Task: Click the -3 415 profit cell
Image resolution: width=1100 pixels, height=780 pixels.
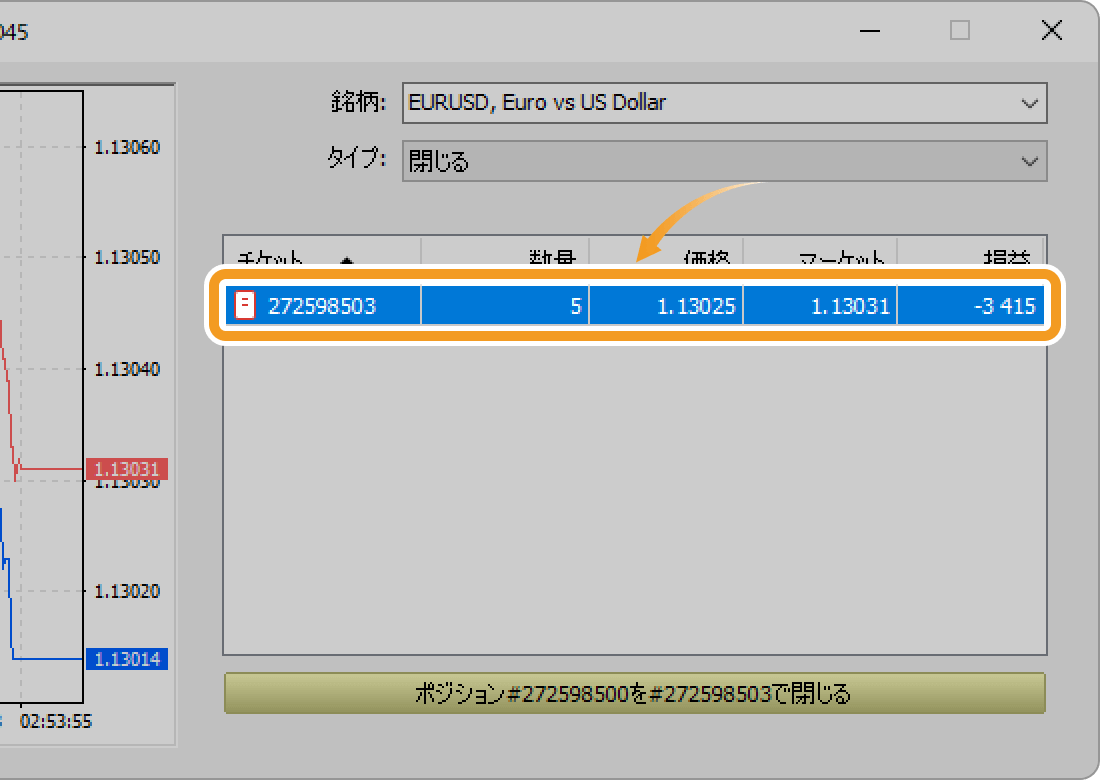Action: (970, 306)
